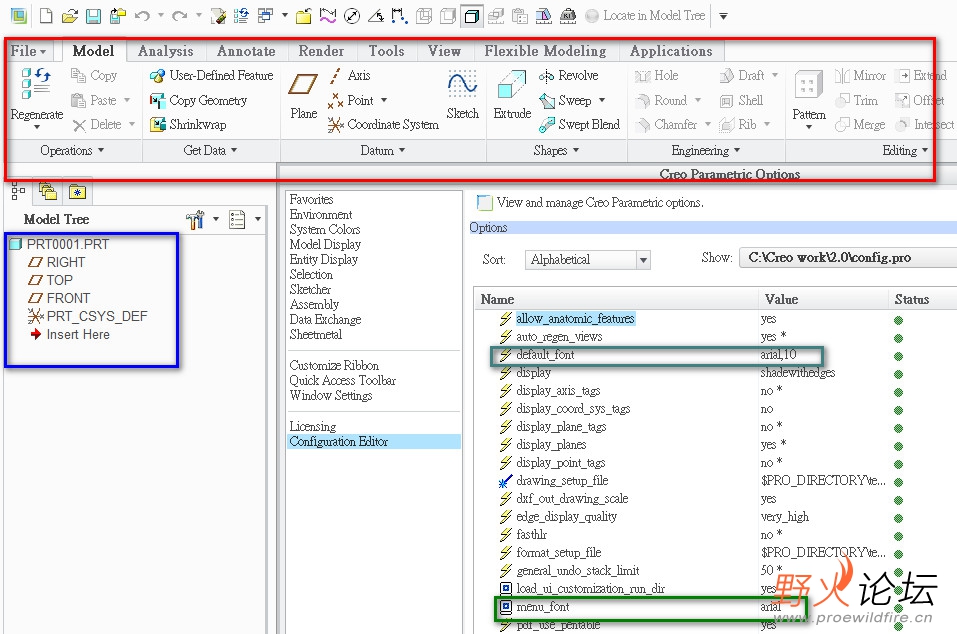Open the Operations group dropdown
957x634 pixels.
click(x=72, y=151)
